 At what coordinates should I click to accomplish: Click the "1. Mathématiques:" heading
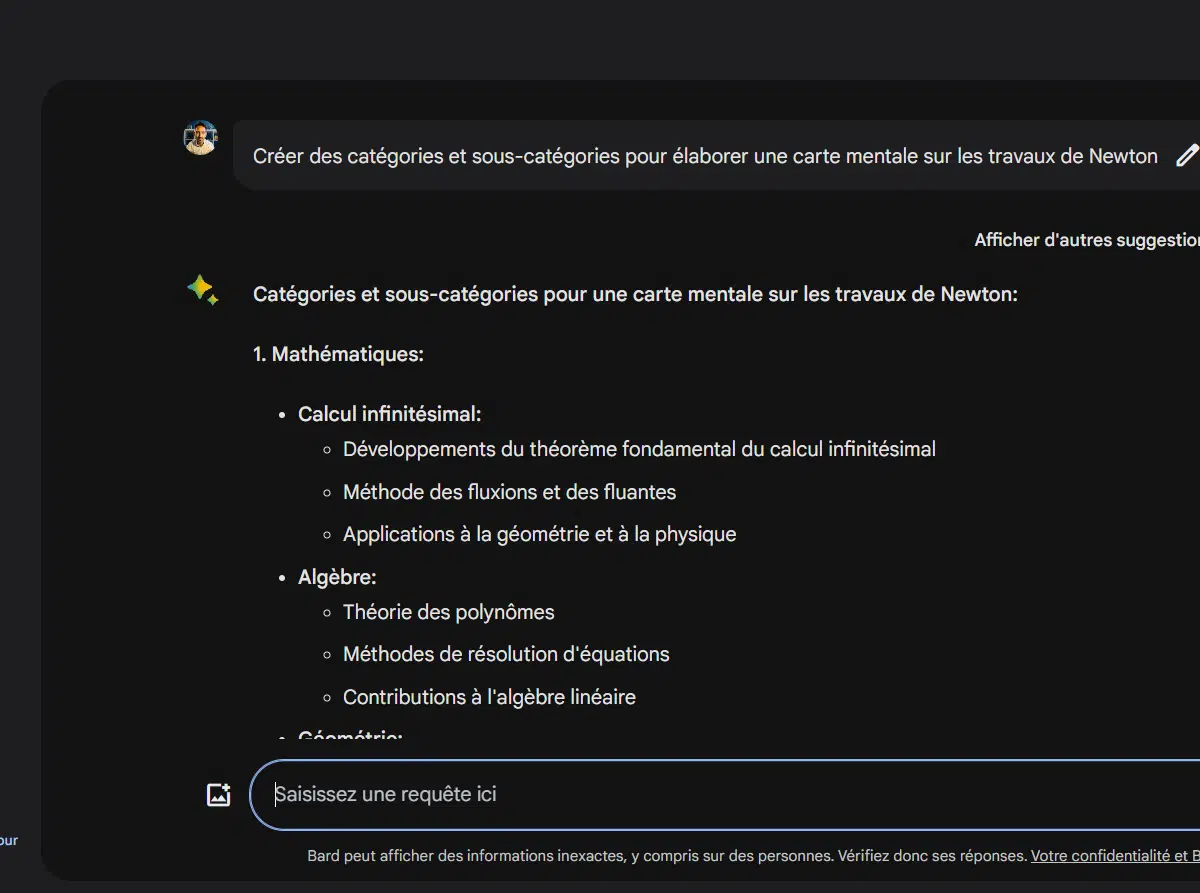click(x=338, y=354)
